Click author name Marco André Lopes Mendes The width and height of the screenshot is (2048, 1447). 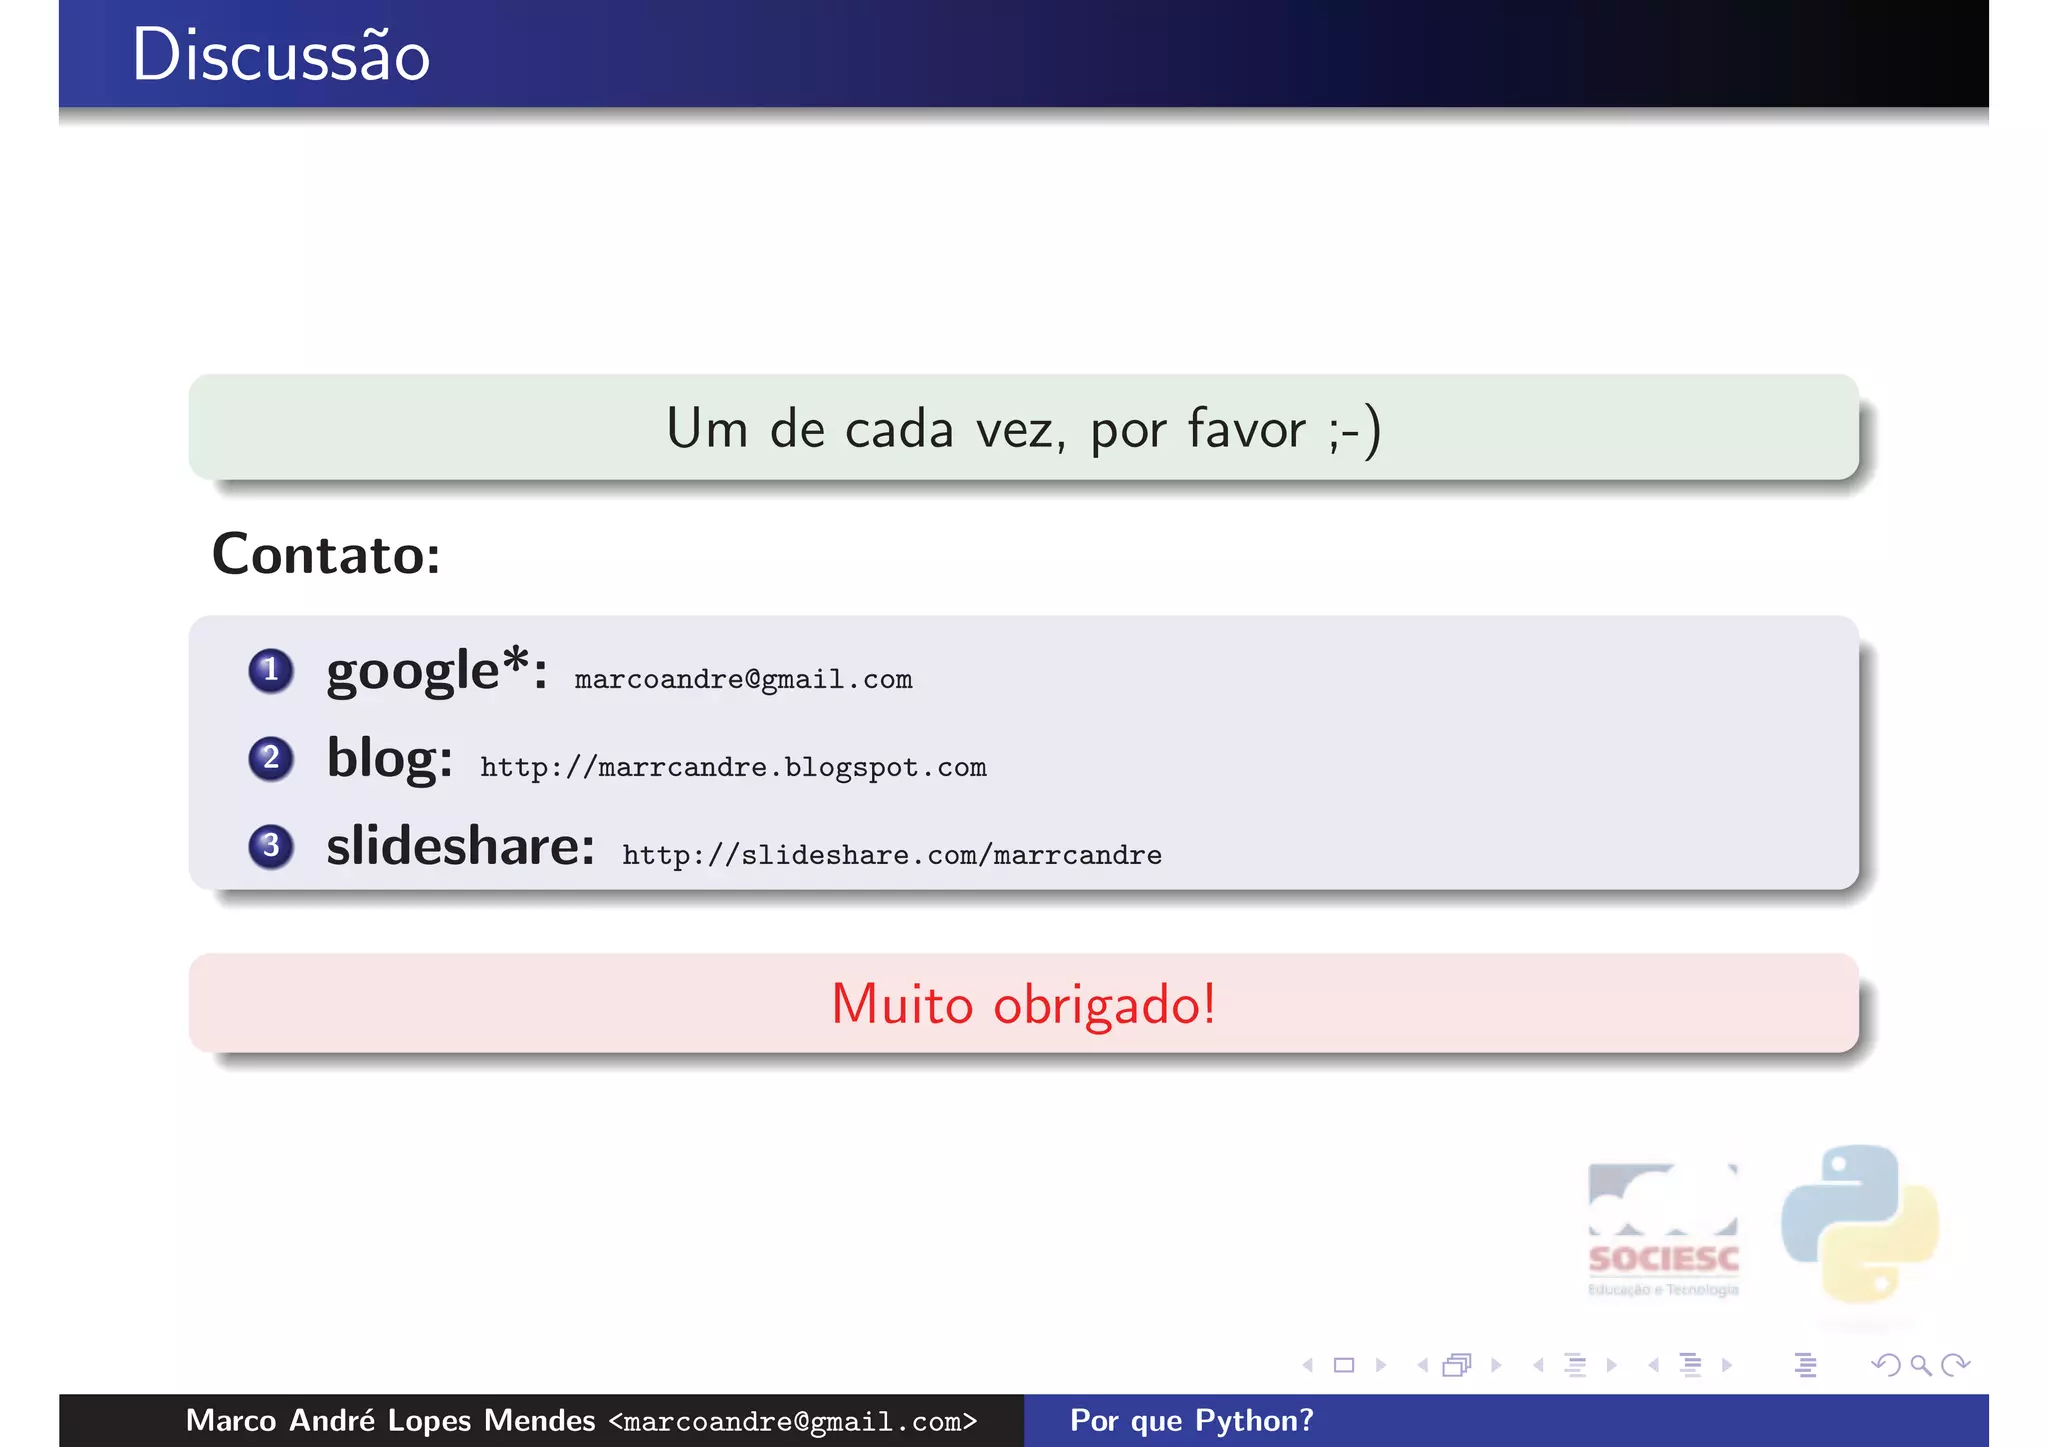(390, 1420)
